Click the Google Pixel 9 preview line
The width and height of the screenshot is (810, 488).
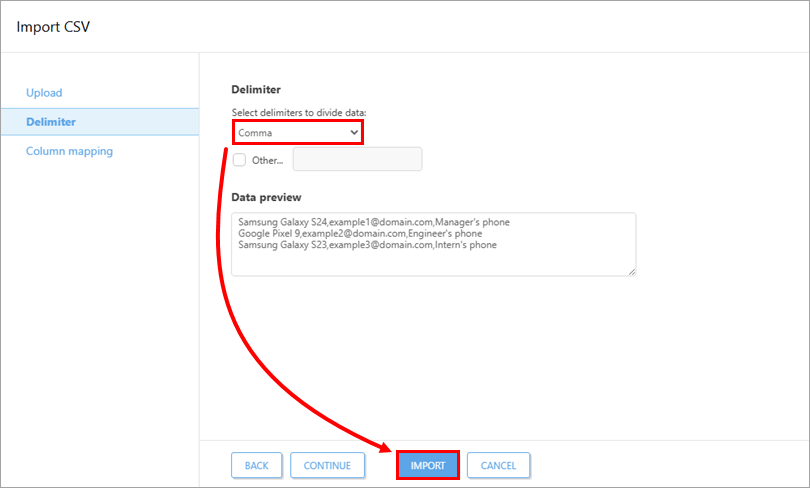(x=360, y=233)
